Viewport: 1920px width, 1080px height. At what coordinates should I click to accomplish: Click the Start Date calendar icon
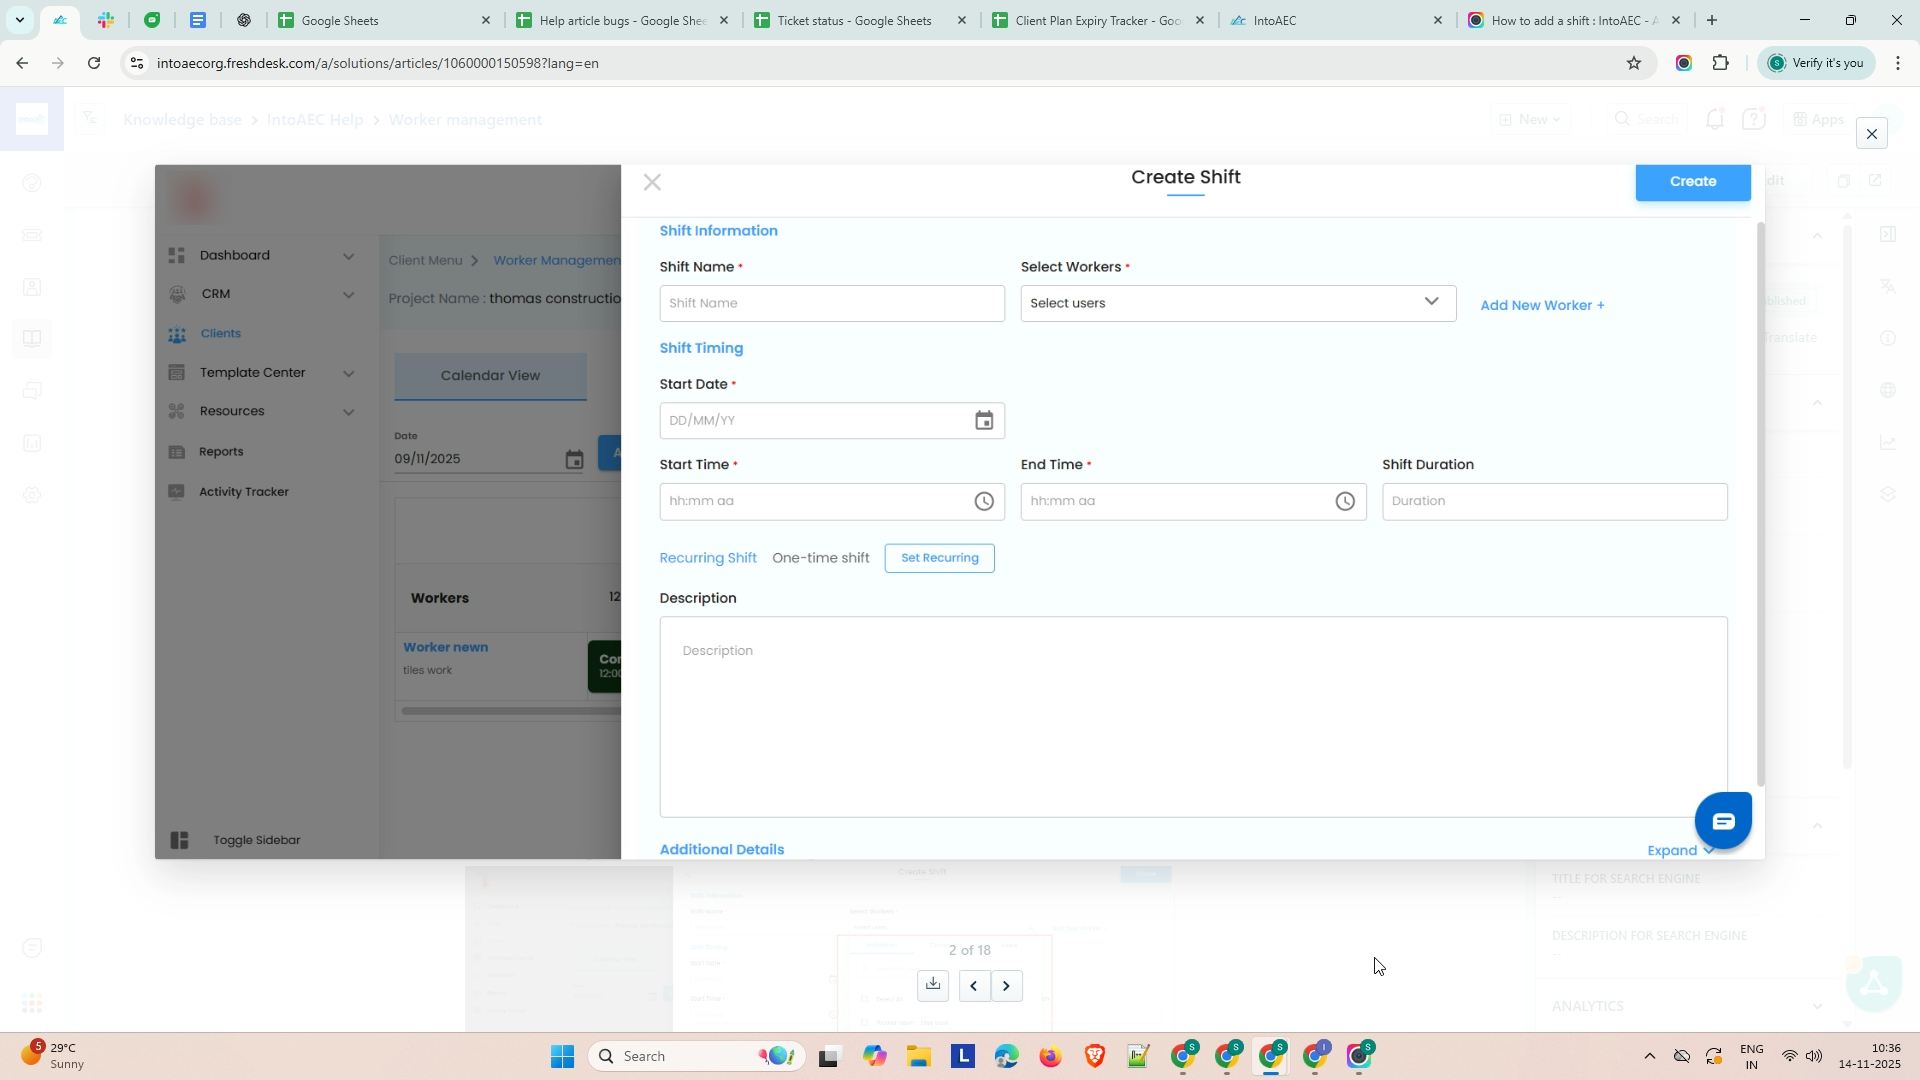click(984, 421)
